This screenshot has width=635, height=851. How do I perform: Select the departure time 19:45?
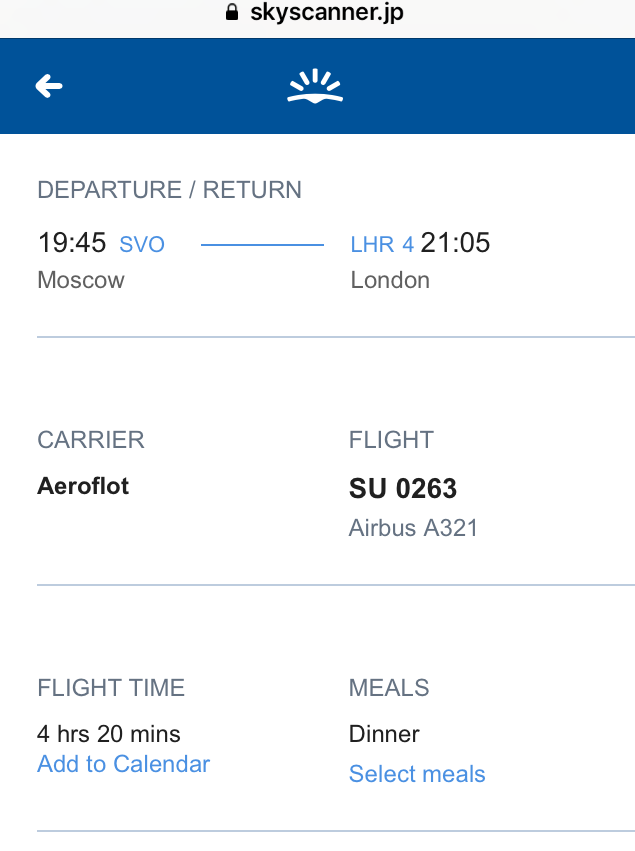coord(72,243)
